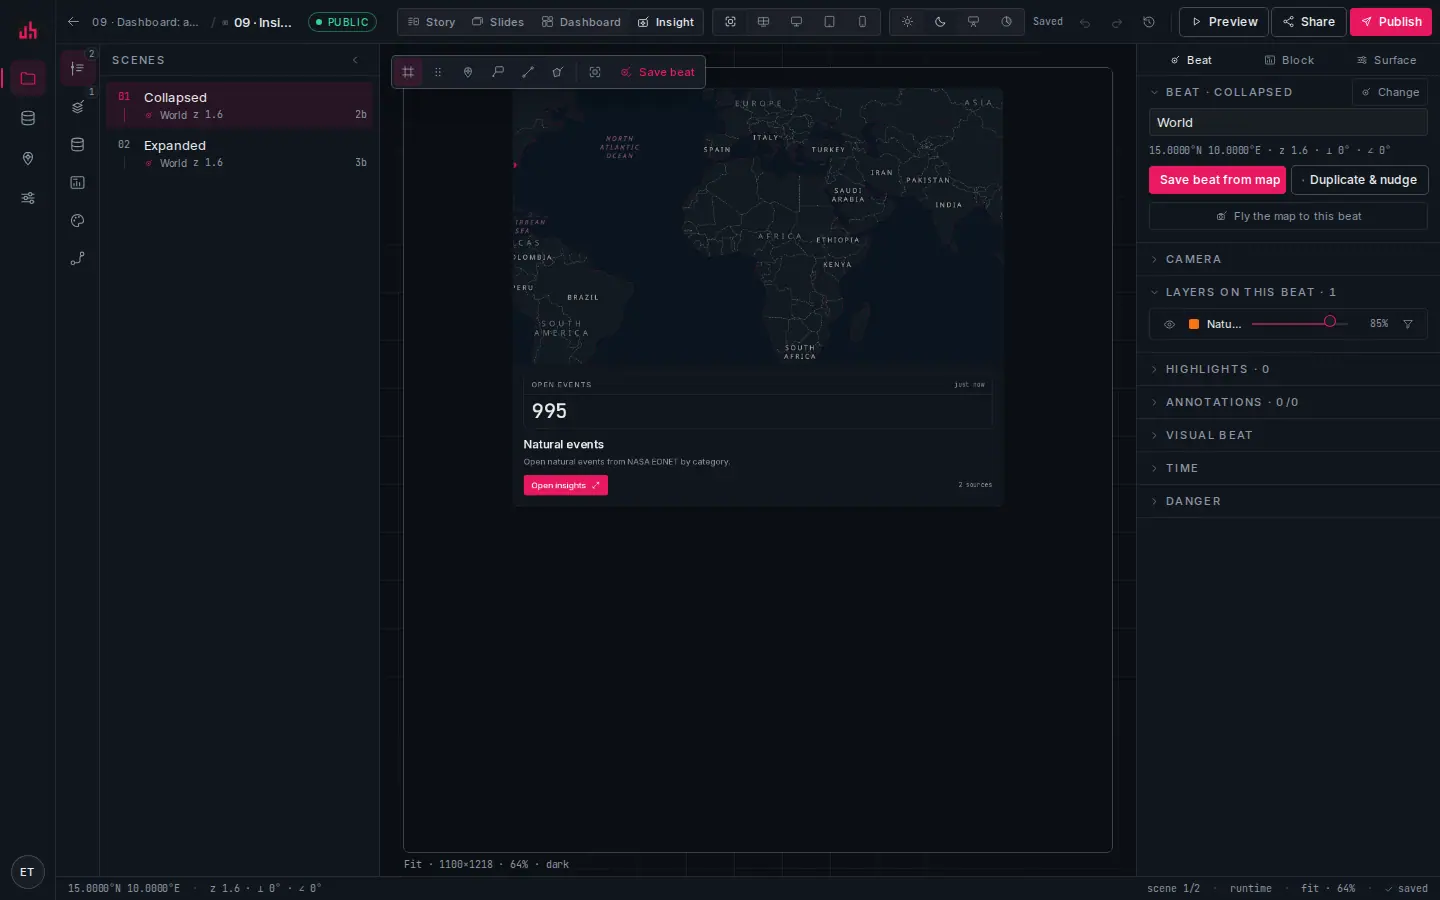Click the app logo icon

click(x=28, y=30)
